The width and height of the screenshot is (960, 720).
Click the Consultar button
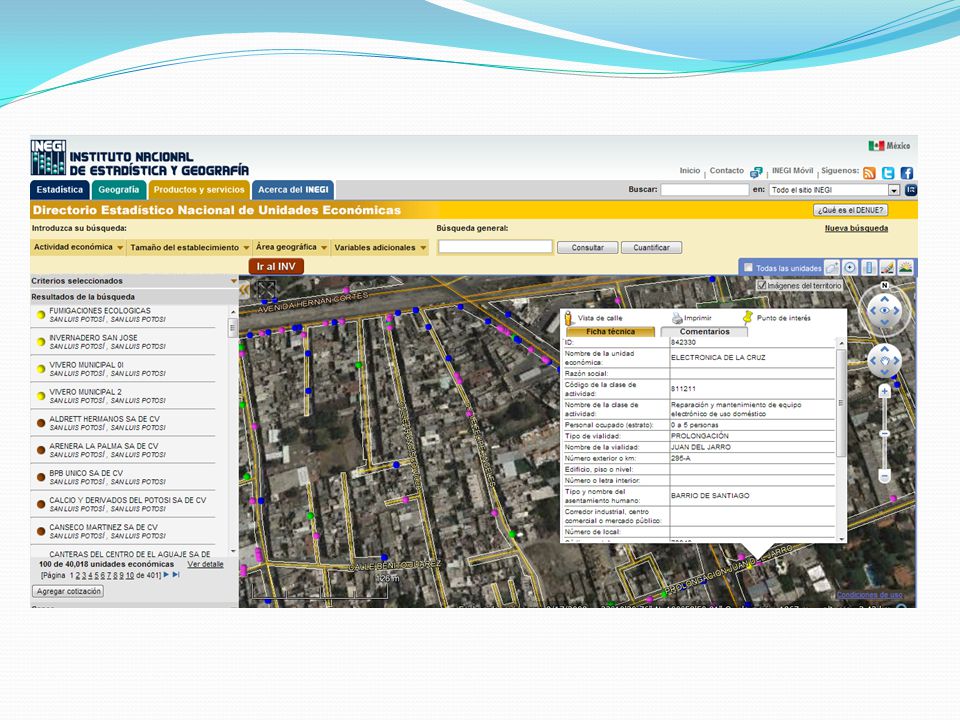588,247
